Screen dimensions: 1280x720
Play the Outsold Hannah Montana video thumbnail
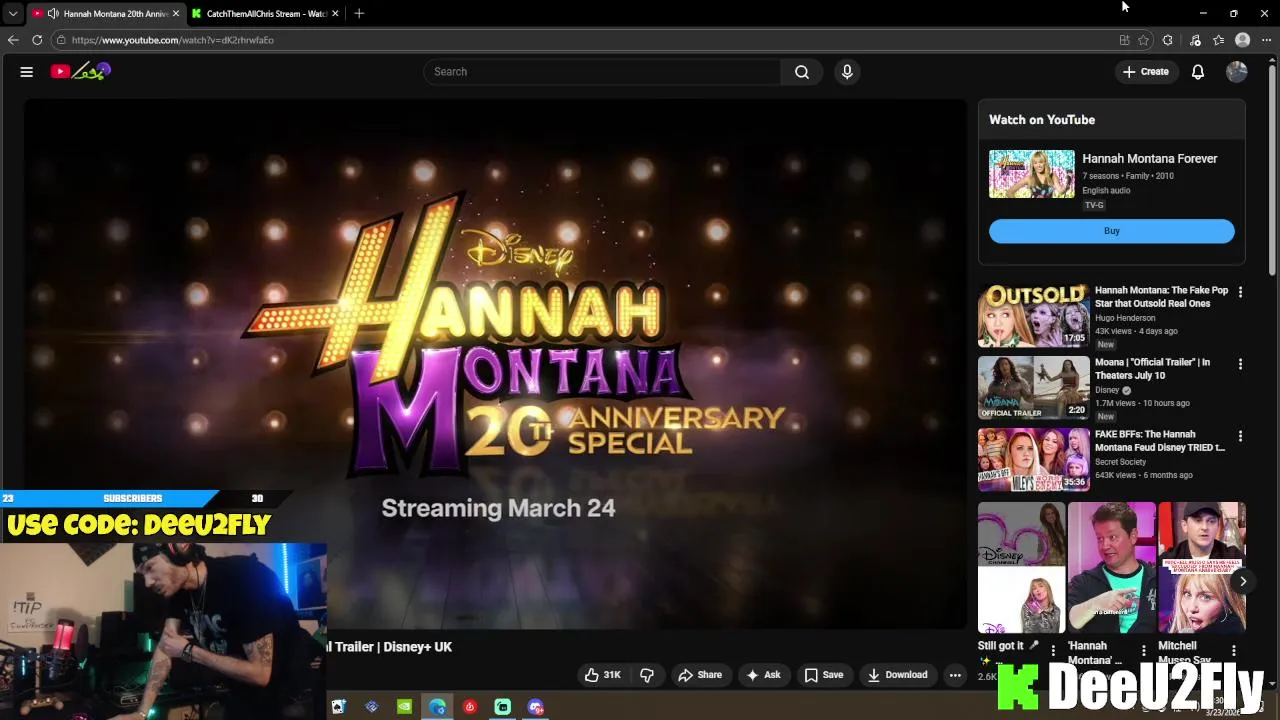[x=1034, y=315]
